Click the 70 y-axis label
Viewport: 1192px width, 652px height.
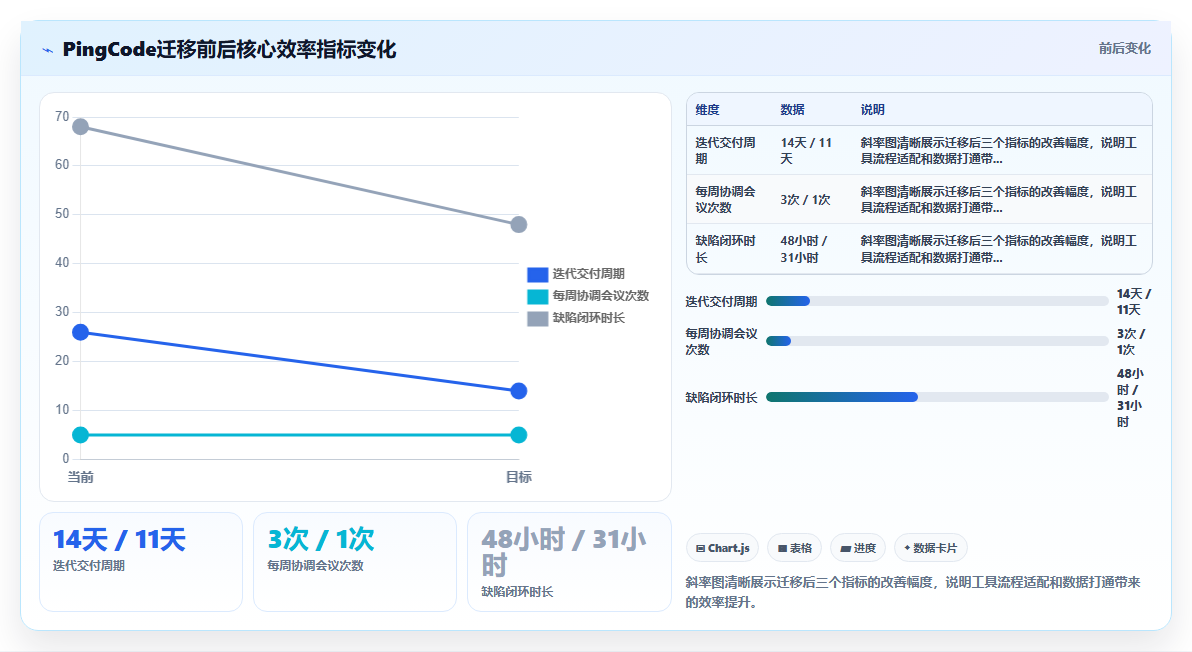[62, 117]
